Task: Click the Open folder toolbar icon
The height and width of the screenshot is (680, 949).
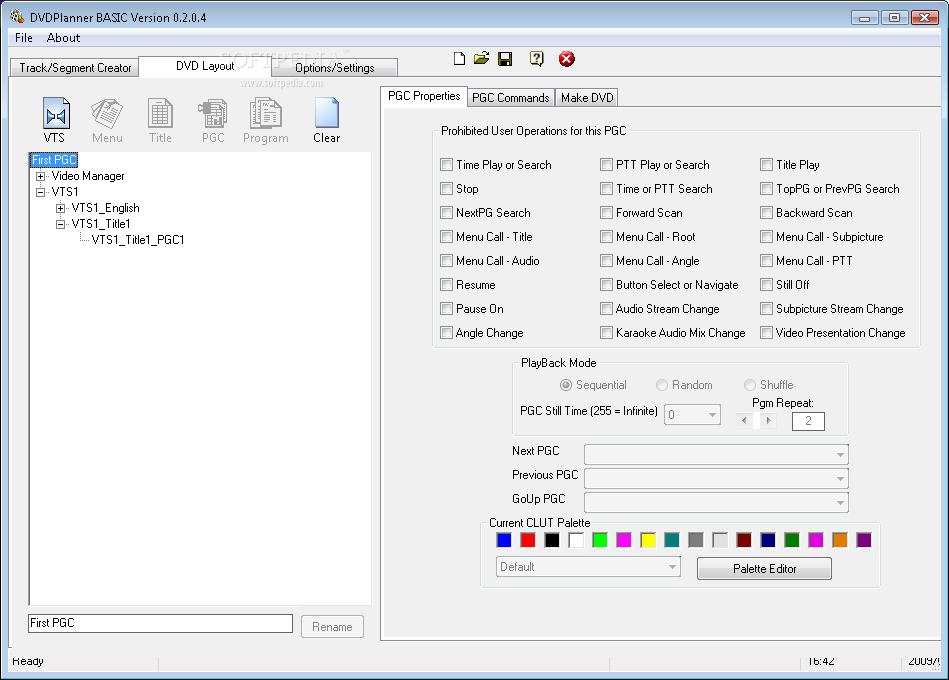Action: (x=482, y=59)
